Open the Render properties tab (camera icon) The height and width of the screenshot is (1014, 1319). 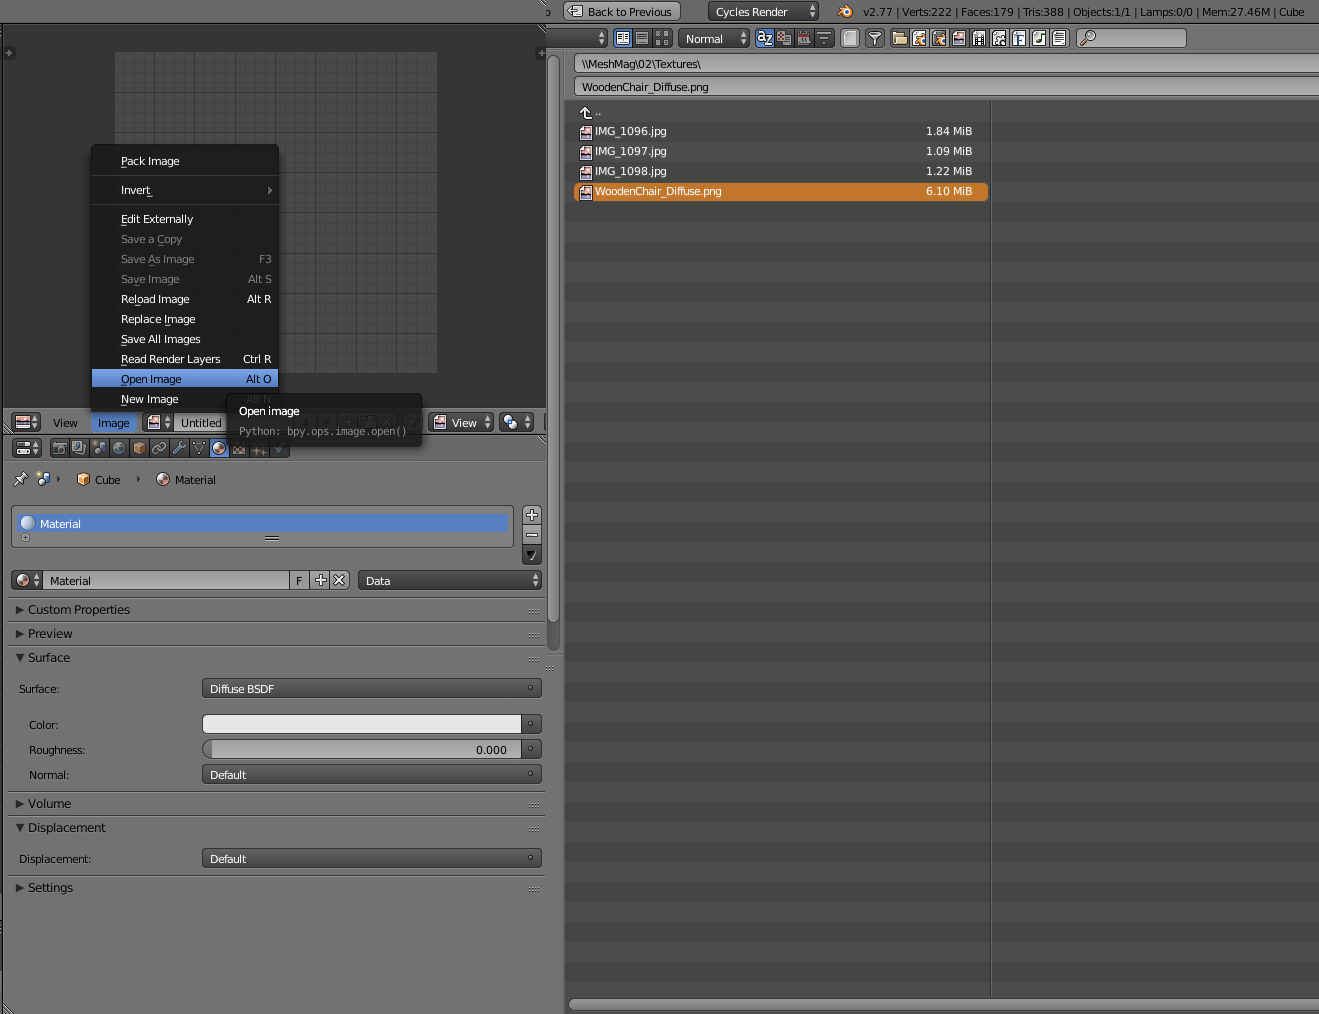(x=60, y=448)
